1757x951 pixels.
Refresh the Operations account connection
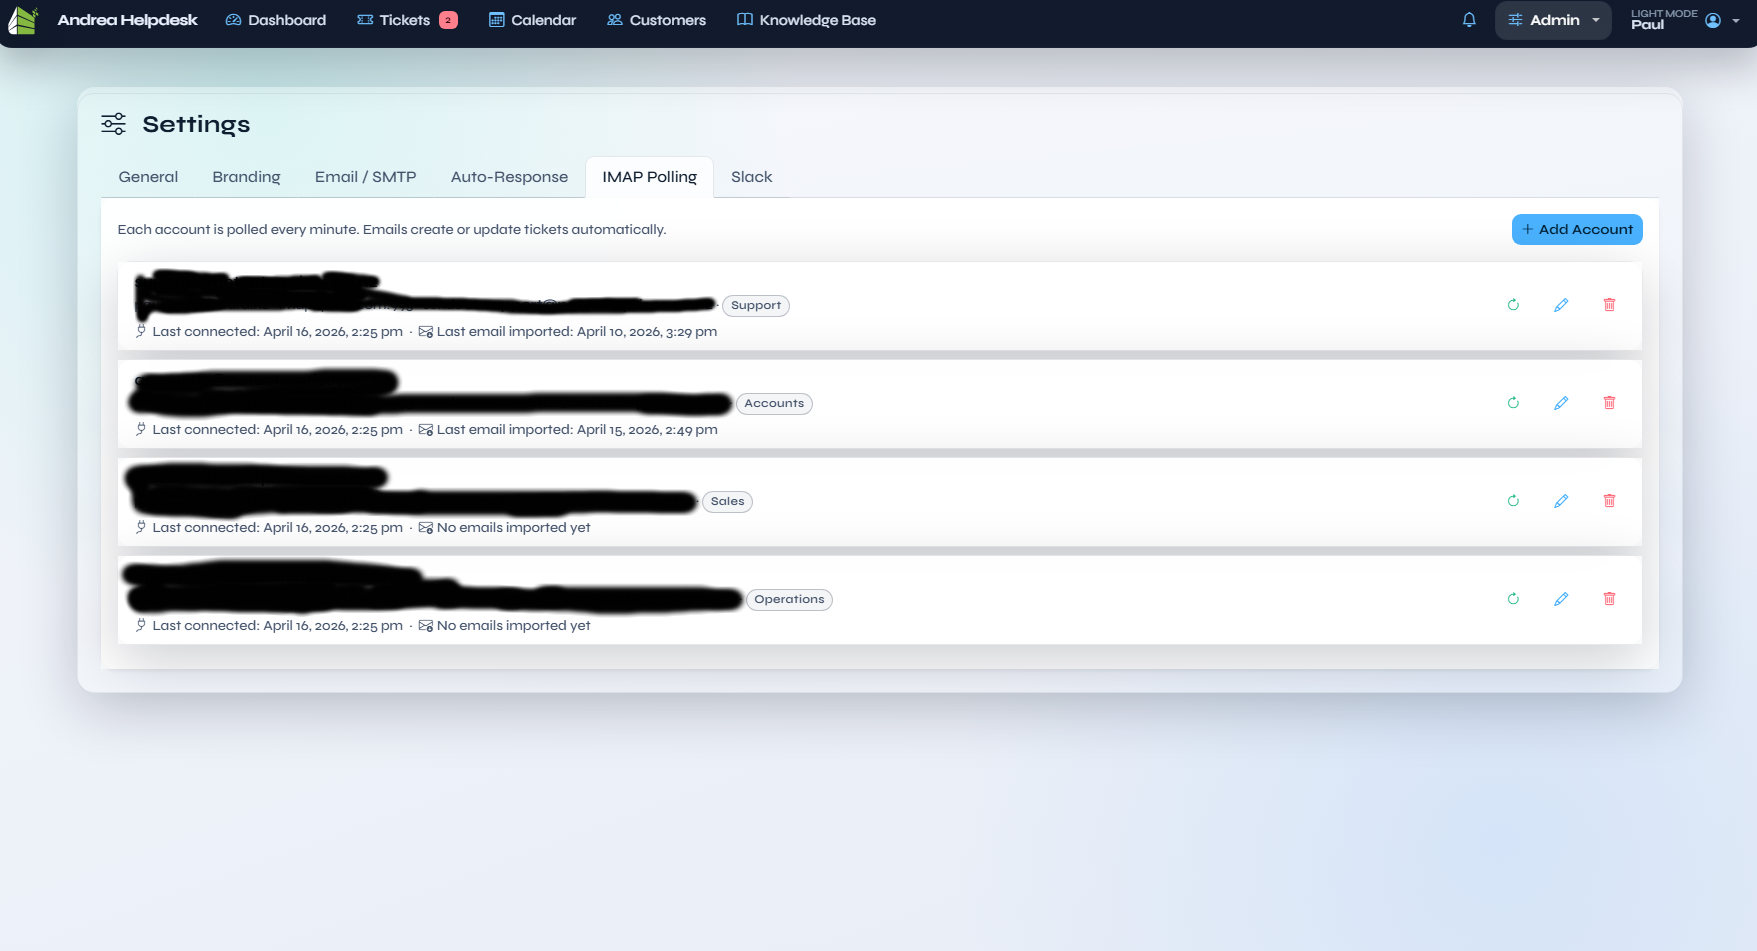1513,599
